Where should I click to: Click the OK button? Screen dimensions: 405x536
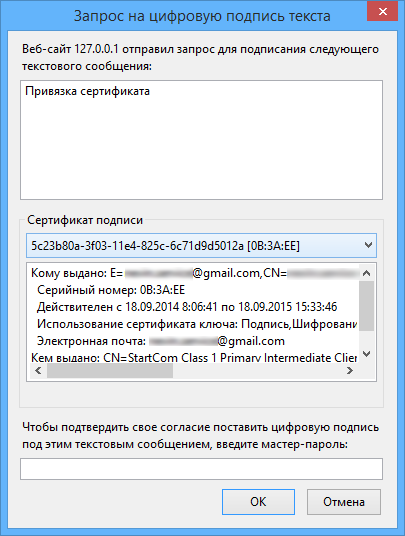tap(258, 501)
